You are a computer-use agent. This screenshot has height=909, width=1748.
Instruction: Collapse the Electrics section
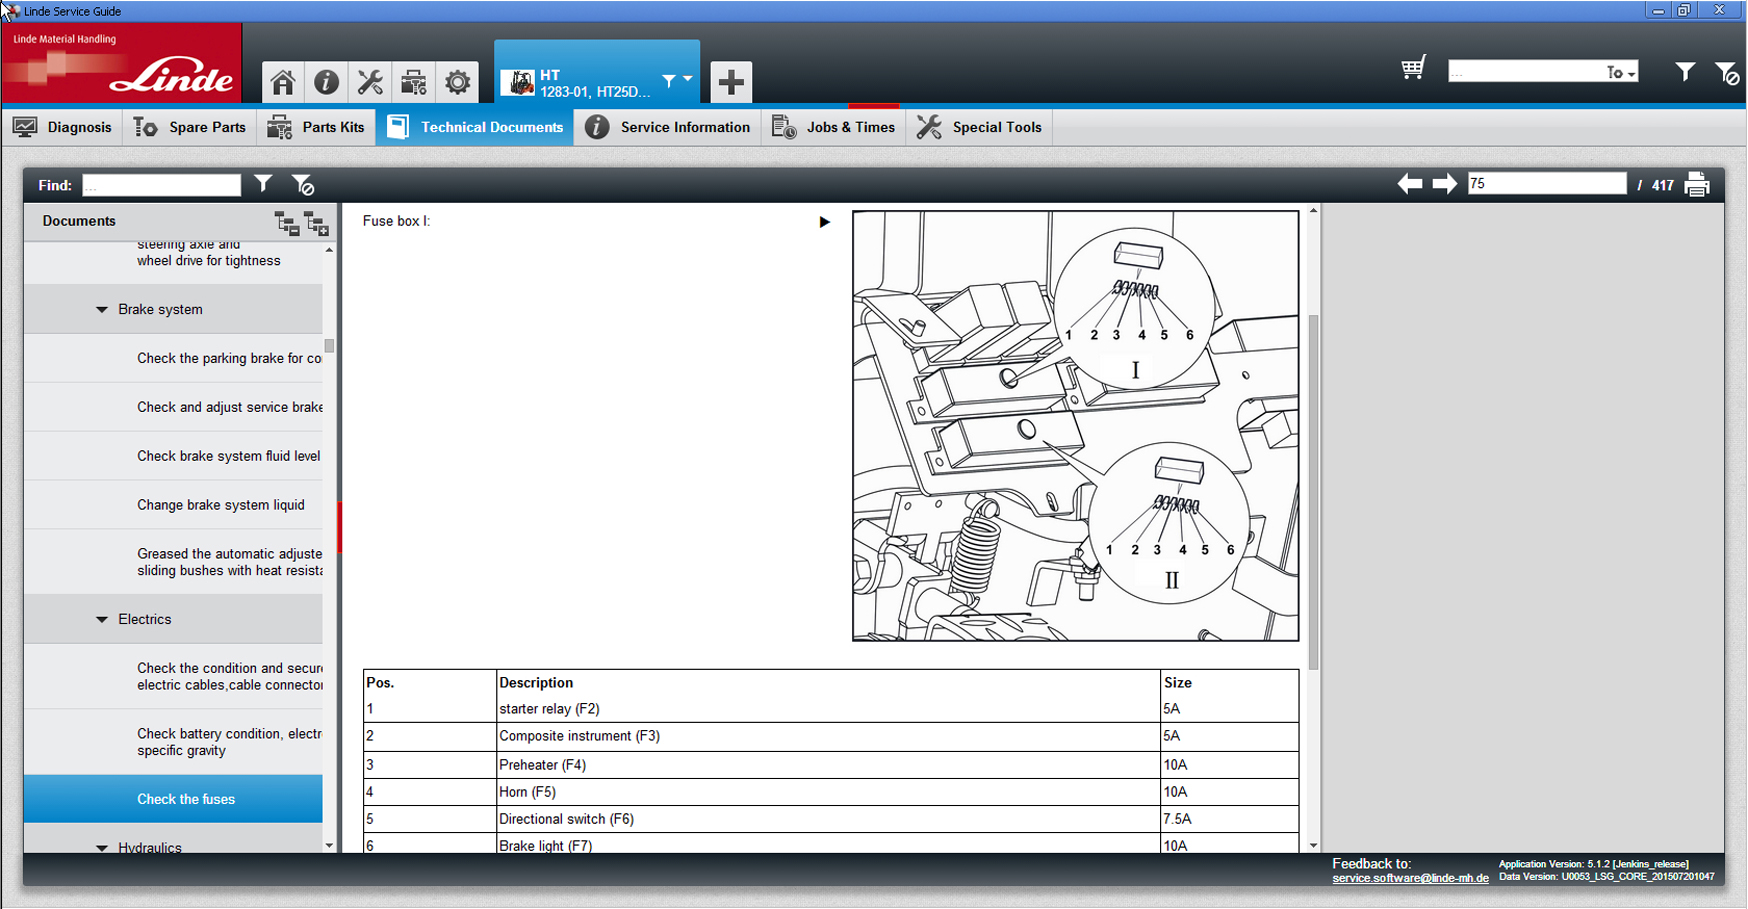click(x=102, y=620)
